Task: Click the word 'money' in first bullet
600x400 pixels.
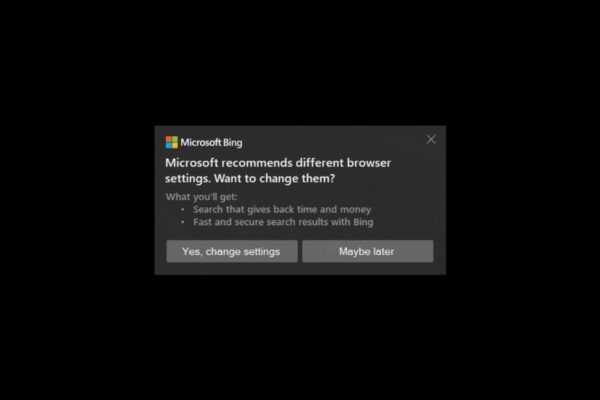Action: (356, 210)
